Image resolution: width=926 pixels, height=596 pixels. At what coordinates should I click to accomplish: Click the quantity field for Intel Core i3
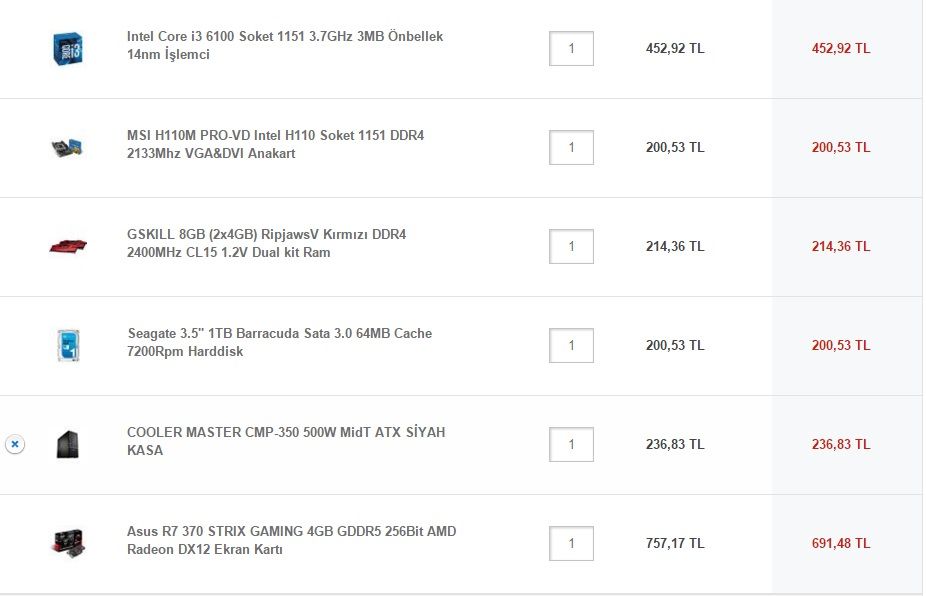click(x=571, y=48)
